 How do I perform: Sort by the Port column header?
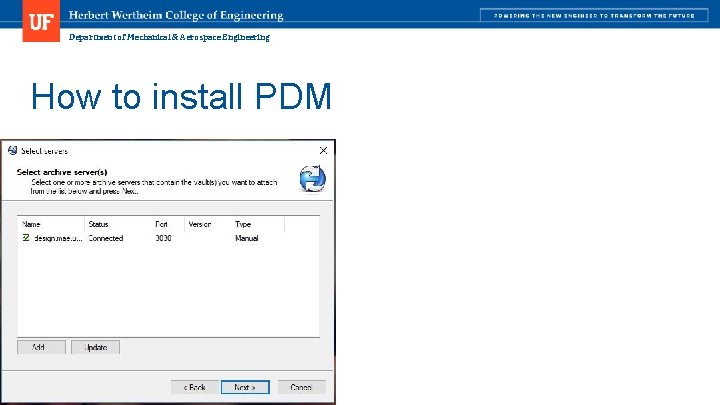point(168,224)
